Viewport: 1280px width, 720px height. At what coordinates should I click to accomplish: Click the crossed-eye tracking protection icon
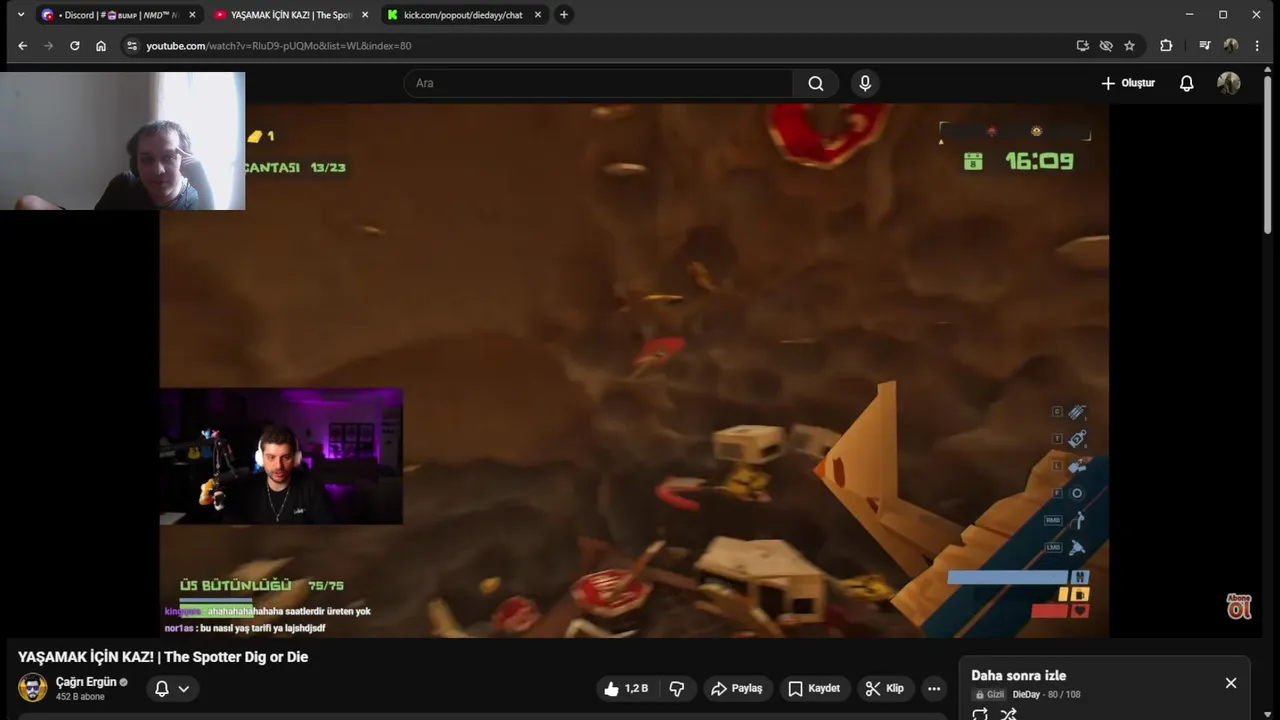(1106, 46)
